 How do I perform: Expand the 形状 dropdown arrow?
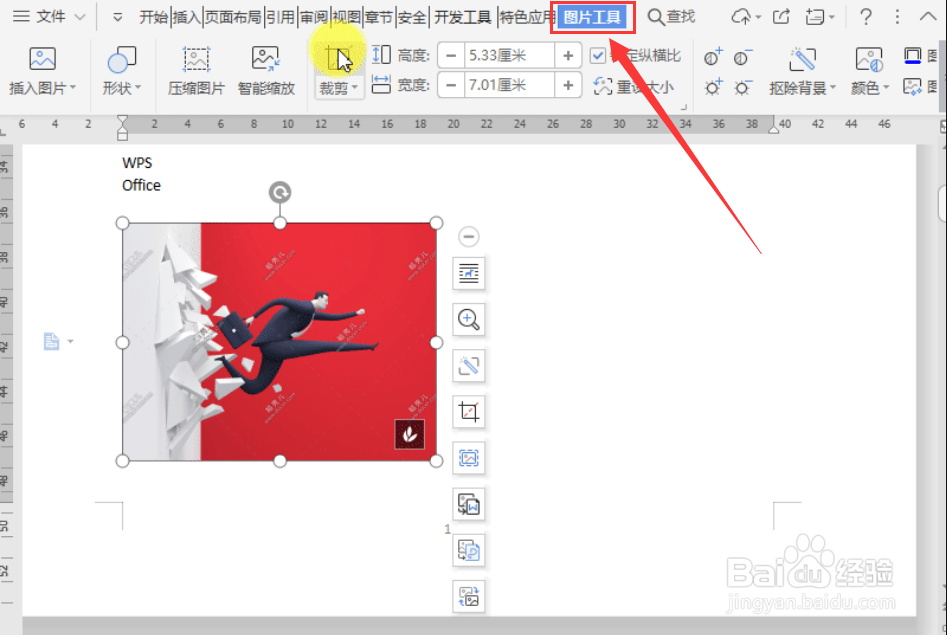click(138, 88)
